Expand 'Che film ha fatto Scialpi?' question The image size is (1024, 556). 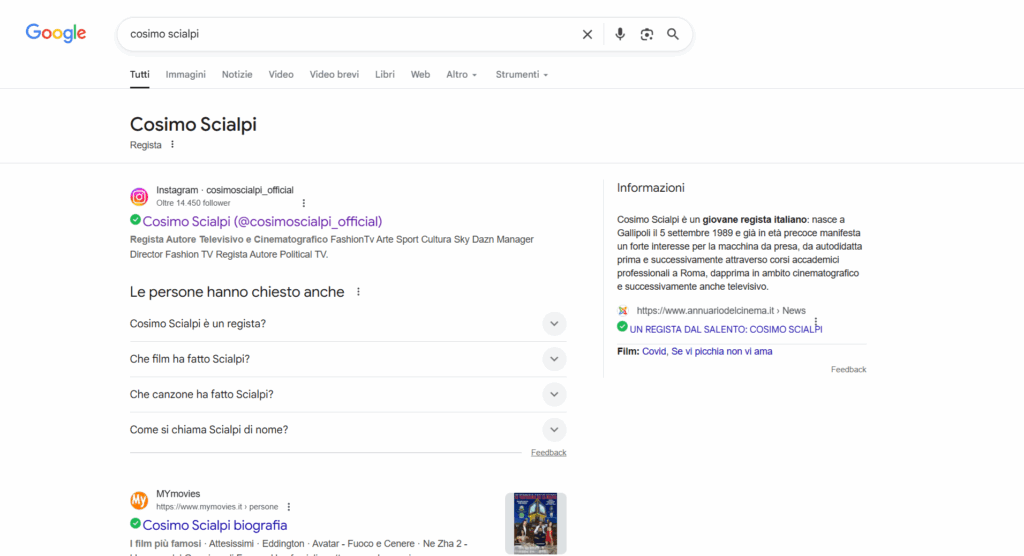pos(554,359)
